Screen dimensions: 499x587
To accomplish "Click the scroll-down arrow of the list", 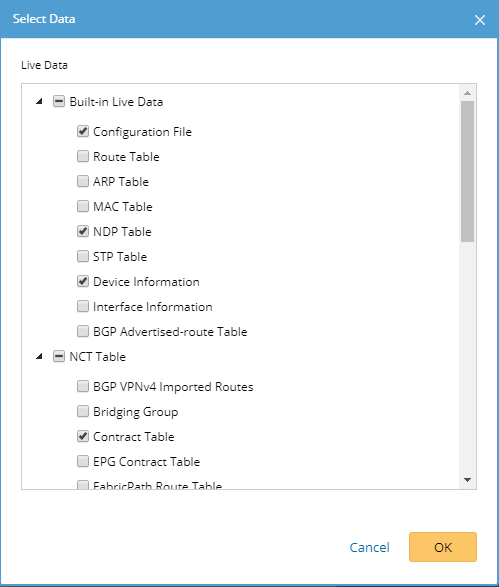I will coord(467,480).
